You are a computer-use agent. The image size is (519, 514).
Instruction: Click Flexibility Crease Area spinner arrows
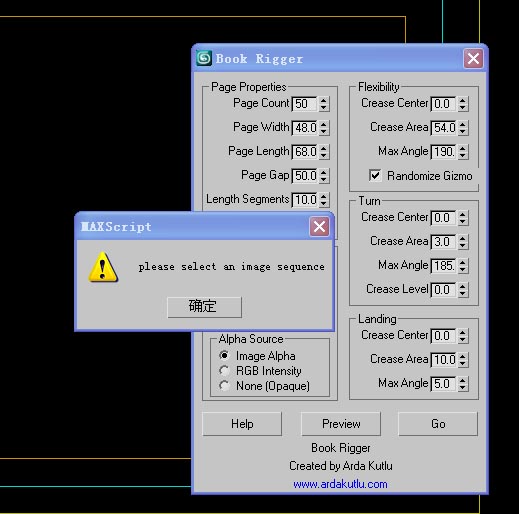(x=463, y=128)
